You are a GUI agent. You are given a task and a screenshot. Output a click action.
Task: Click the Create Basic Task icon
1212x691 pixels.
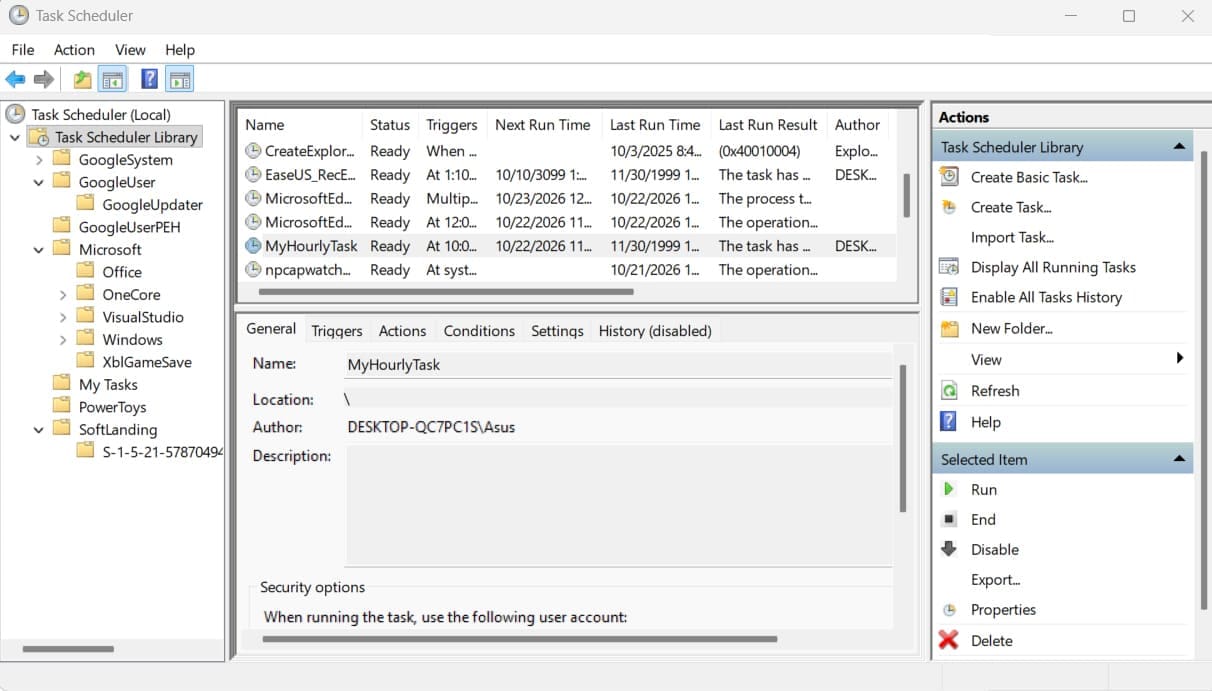point(949,177)
